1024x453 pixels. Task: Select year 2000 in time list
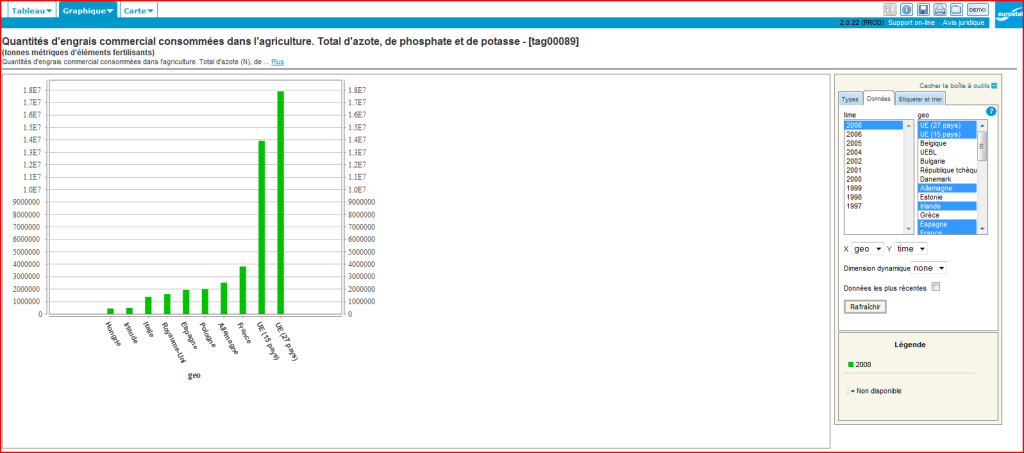click(x=874, y=179)
